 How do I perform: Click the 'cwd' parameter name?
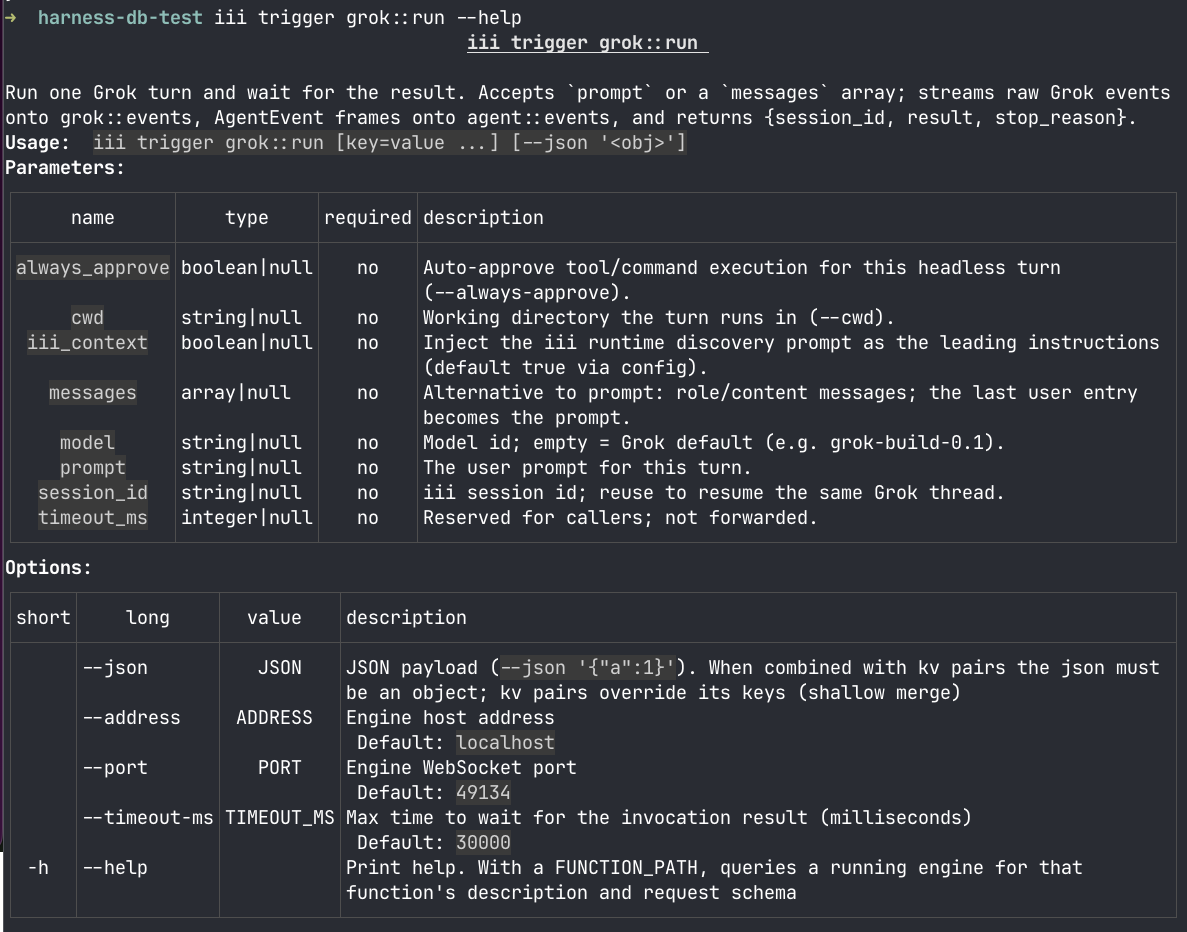(x=87, y=318)
